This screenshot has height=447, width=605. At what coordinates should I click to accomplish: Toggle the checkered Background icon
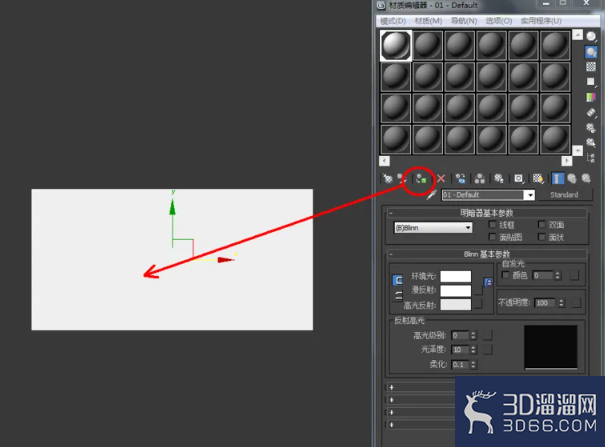[591, 67]
